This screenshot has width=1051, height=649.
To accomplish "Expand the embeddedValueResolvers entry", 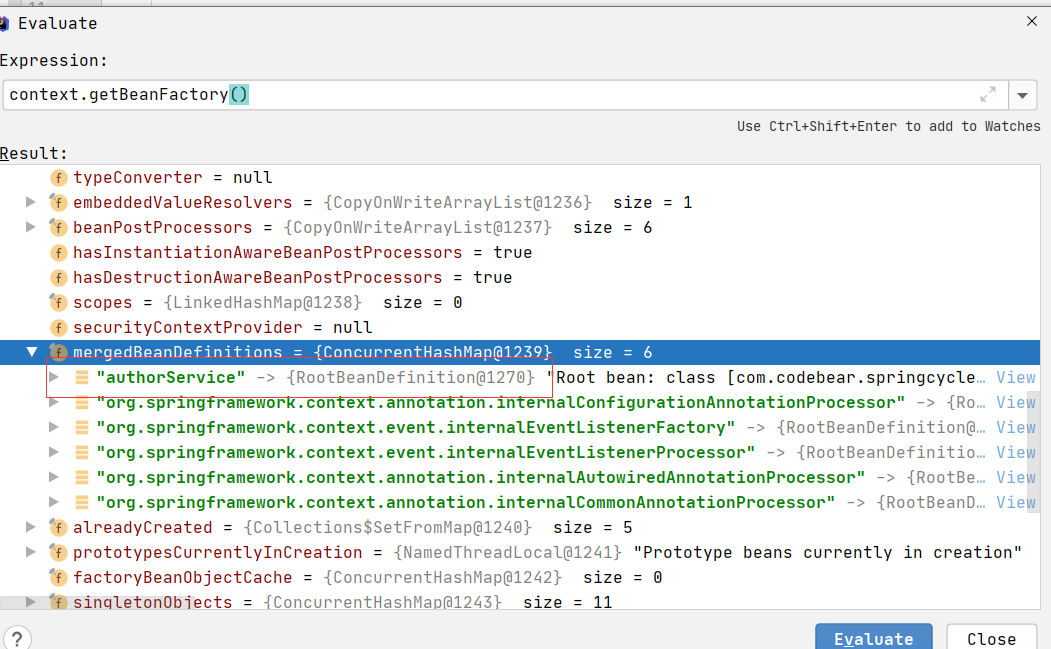I will pos(32,202).
